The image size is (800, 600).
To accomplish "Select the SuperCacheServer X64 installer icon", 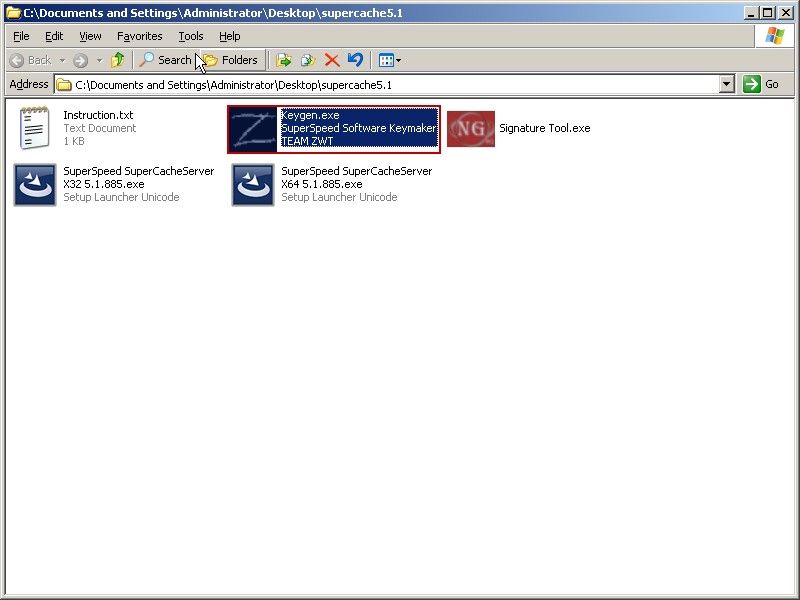I will pos(253,185).
